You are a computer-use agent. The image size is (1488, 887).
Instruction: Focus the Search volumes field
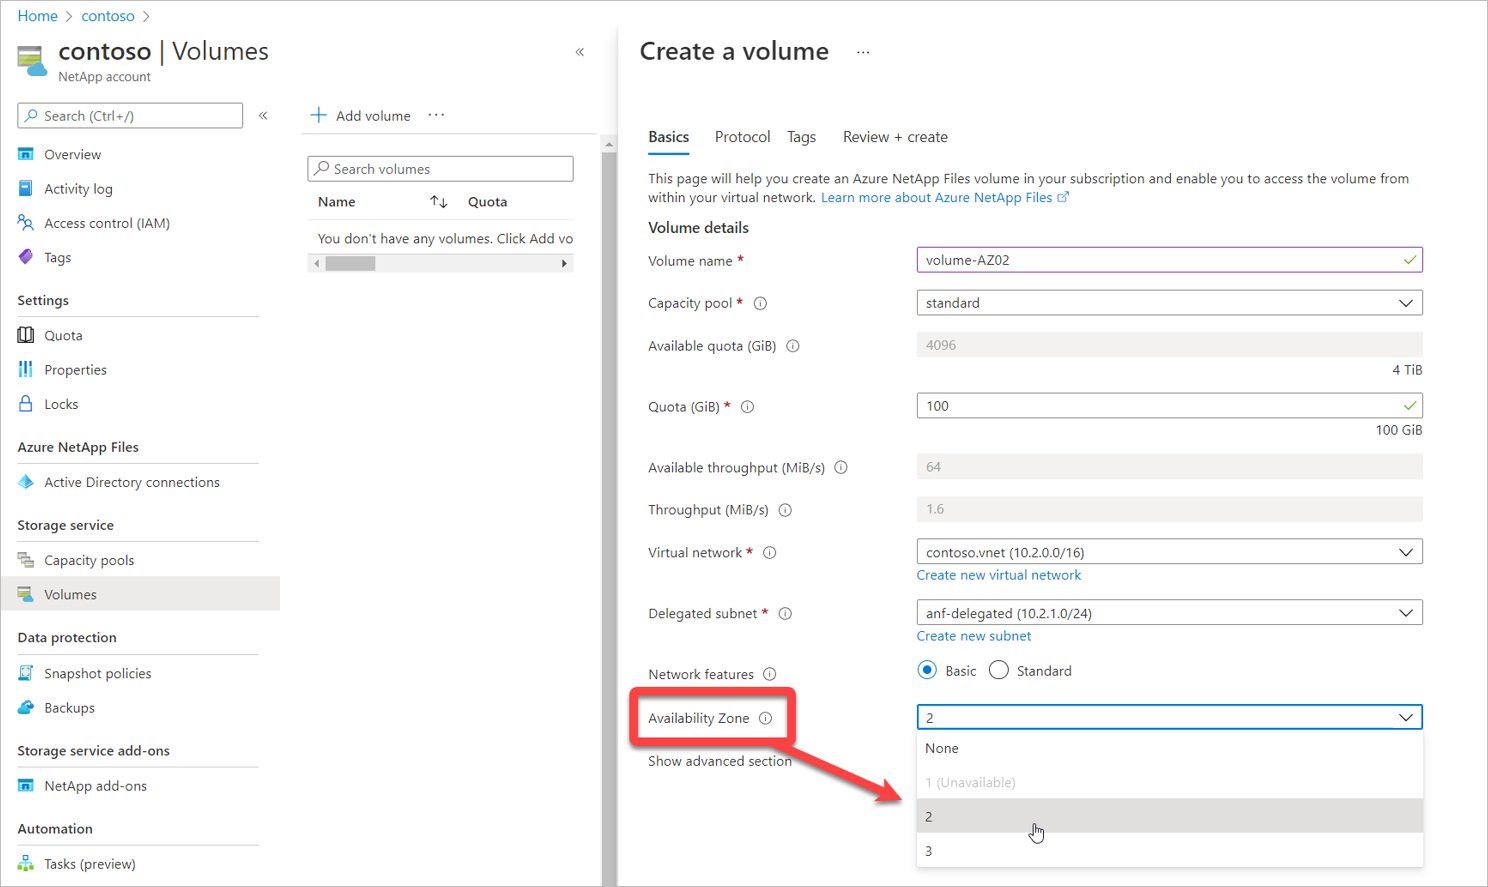(x=441, y=169)
